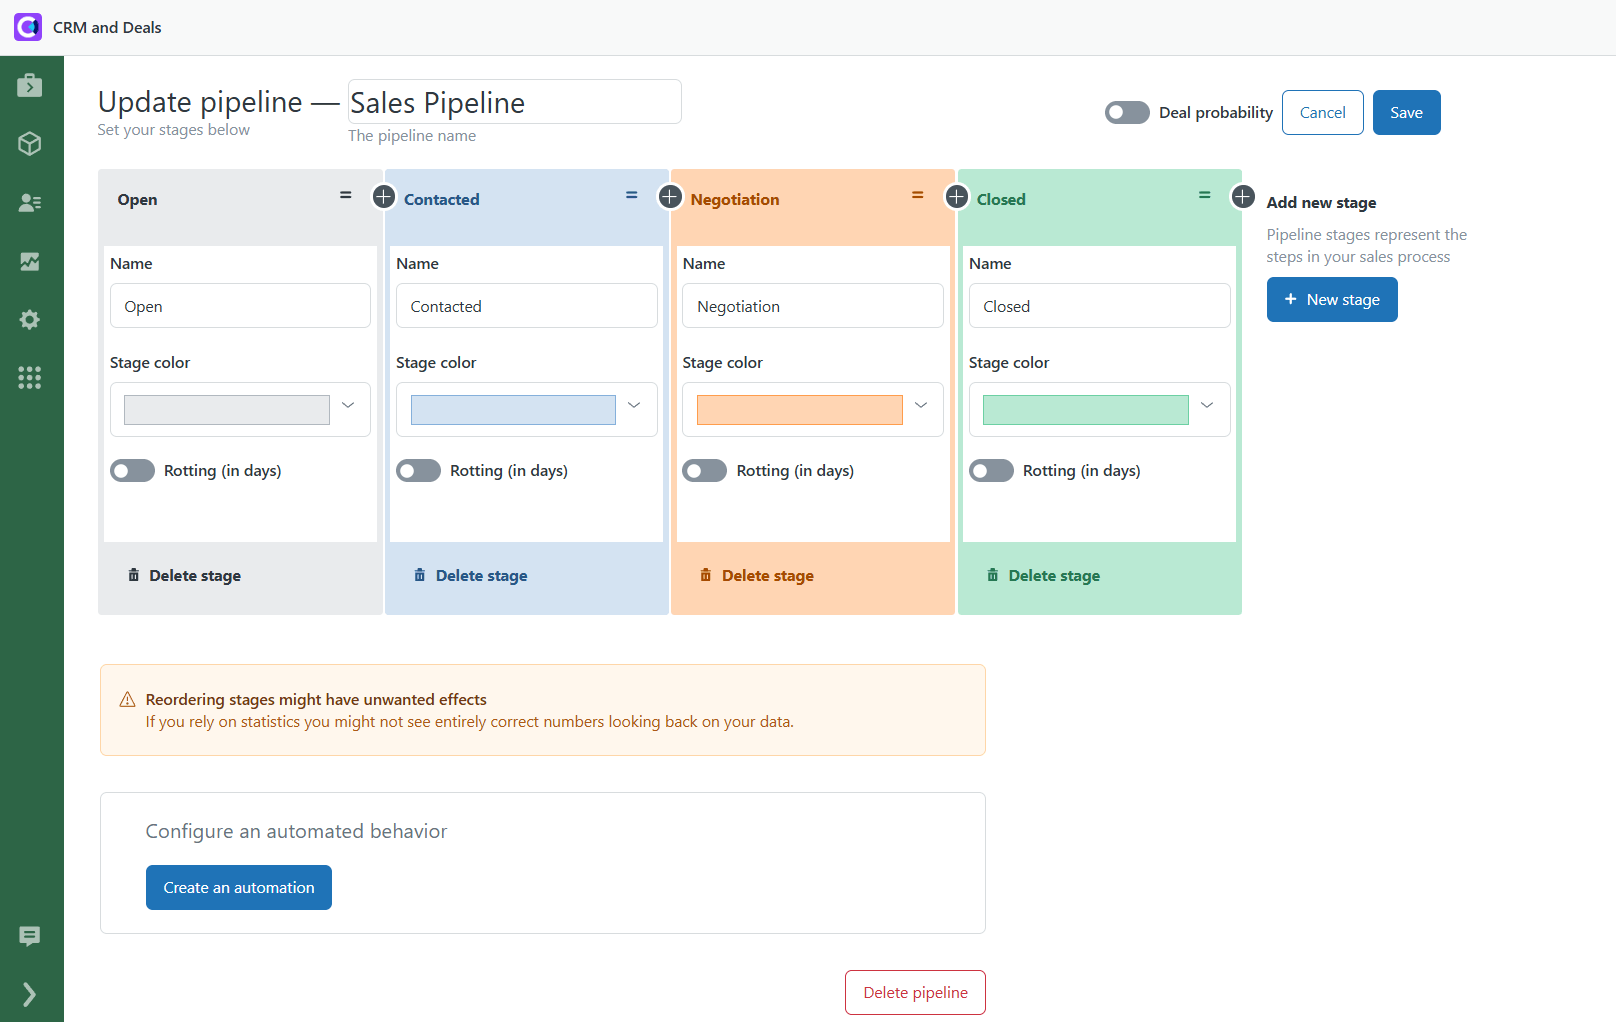Open the Contacts icon in the sidebar

pyautogui.click(x=30, y=201)
